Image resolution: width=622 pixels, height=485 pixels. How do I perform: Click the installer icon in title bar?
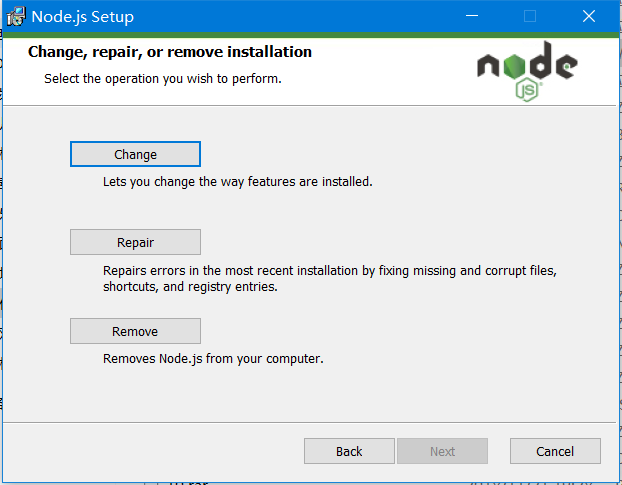pyautogui.click(x=16, y=17)
